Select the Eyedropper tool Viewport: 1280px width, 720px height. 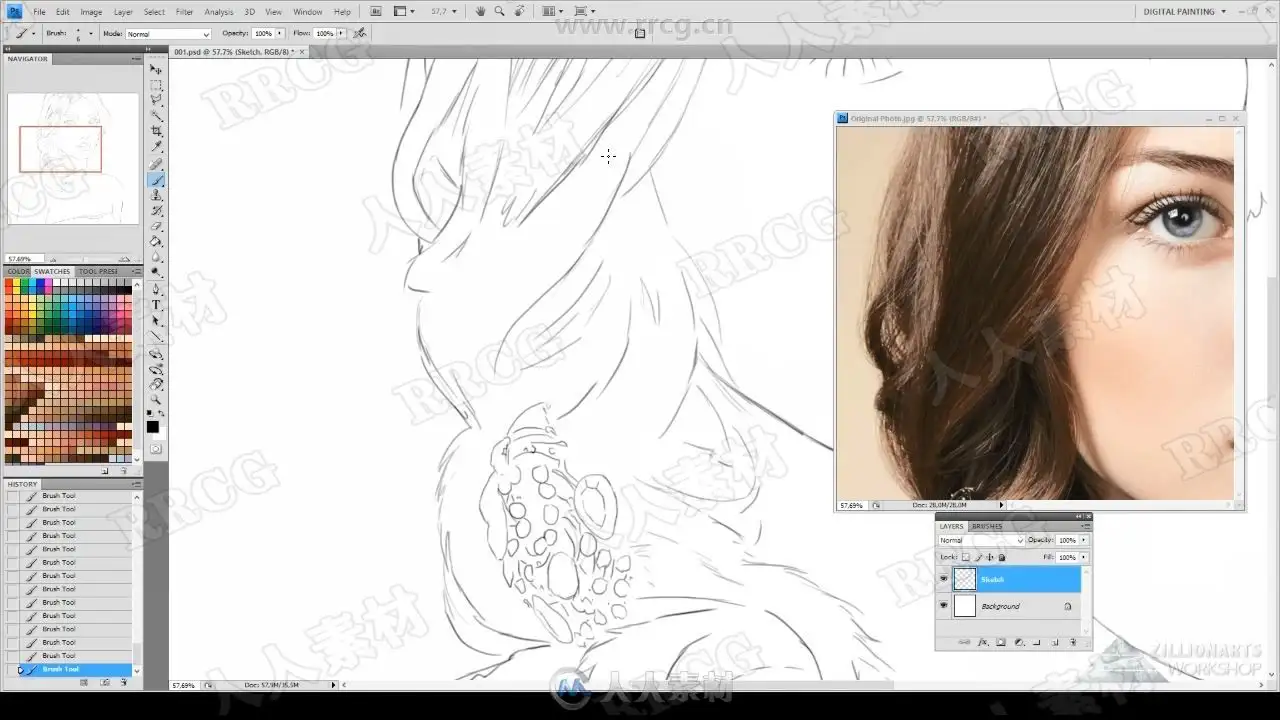[x=156, y=147]
